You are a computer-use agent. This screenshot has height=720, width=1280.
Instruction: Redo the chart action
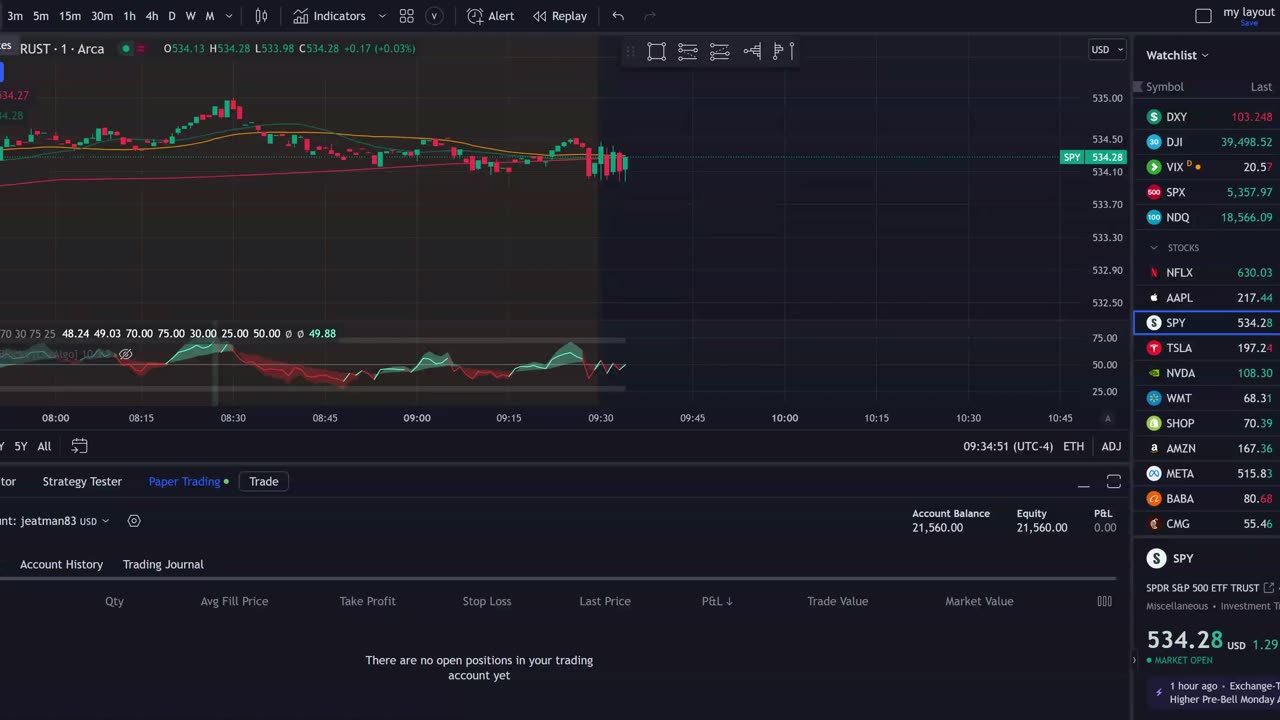pos(650,16)
